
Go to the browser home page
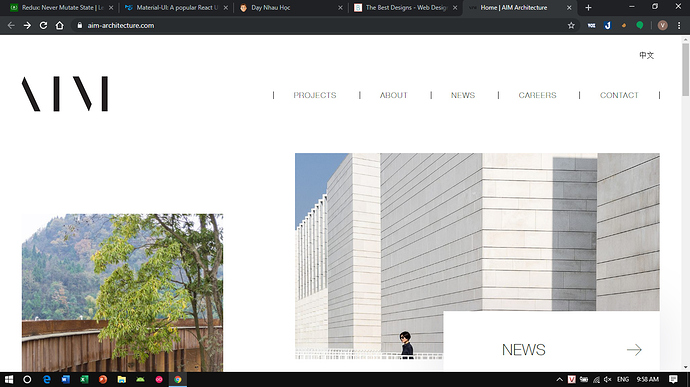click(x=59, y=26)
